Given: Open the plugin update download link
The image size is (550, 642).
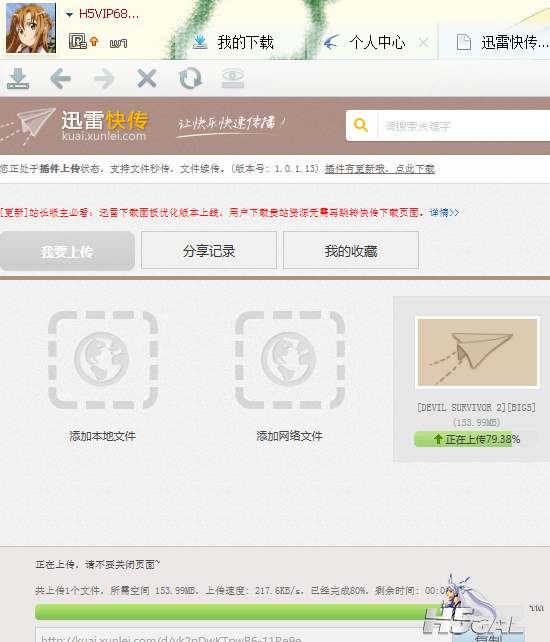Looking at the screenshot, I should click(380, 169).
